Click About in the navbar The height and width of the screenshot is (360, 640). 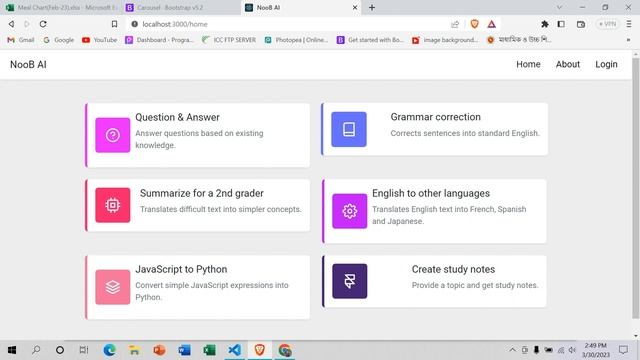point(568,64)
